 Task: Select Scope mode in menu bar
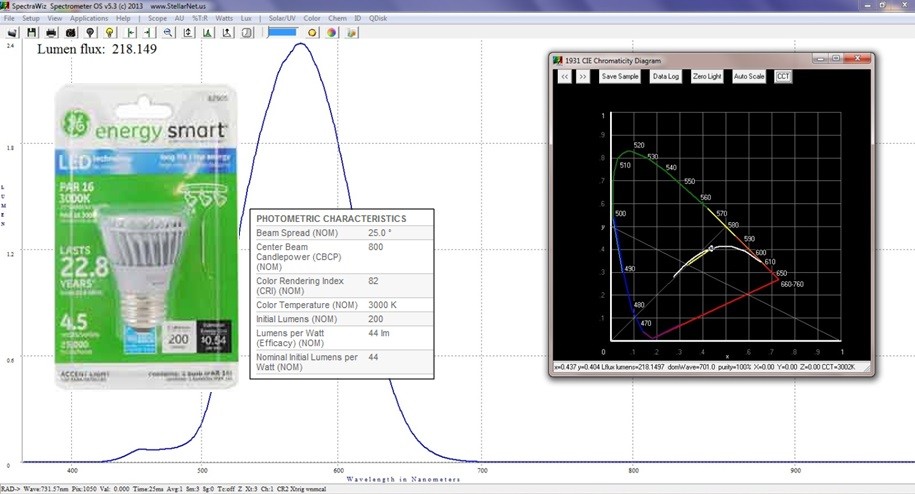click(x=158, y=18)
